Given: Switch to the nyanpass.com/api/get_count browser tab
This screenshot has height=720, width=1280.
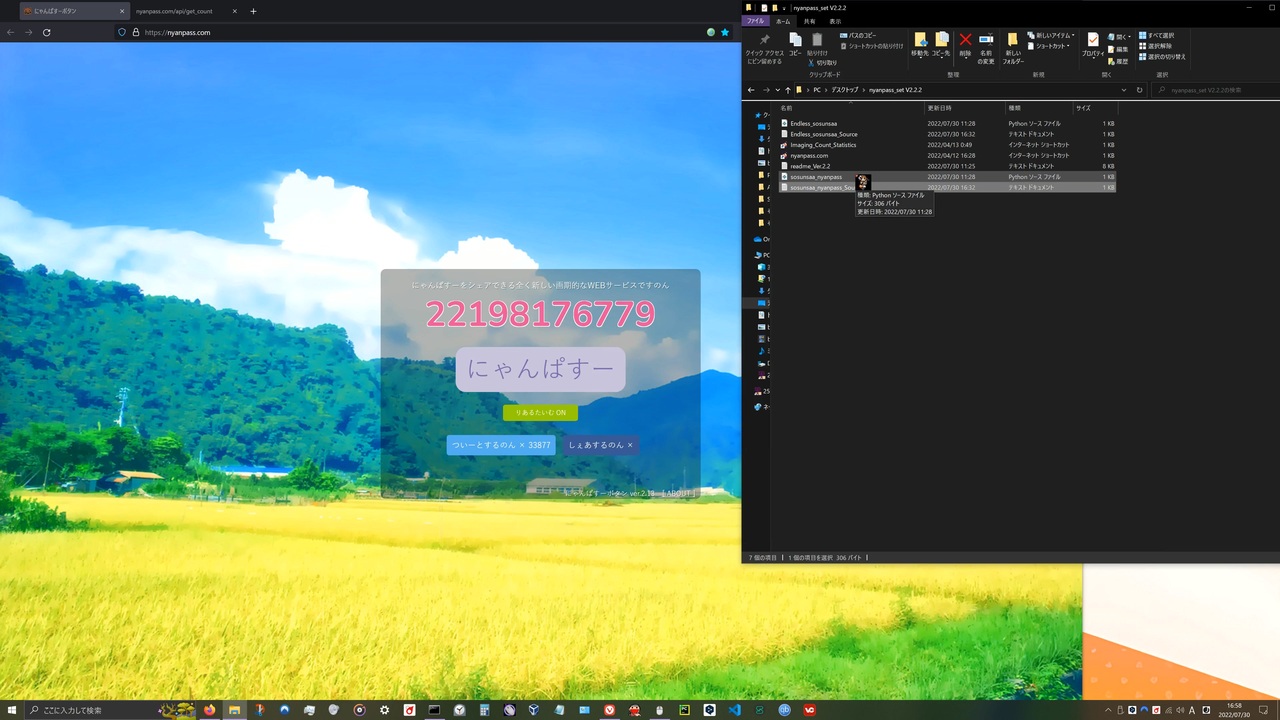Looking at the screenshot, I should click(173, 11).
